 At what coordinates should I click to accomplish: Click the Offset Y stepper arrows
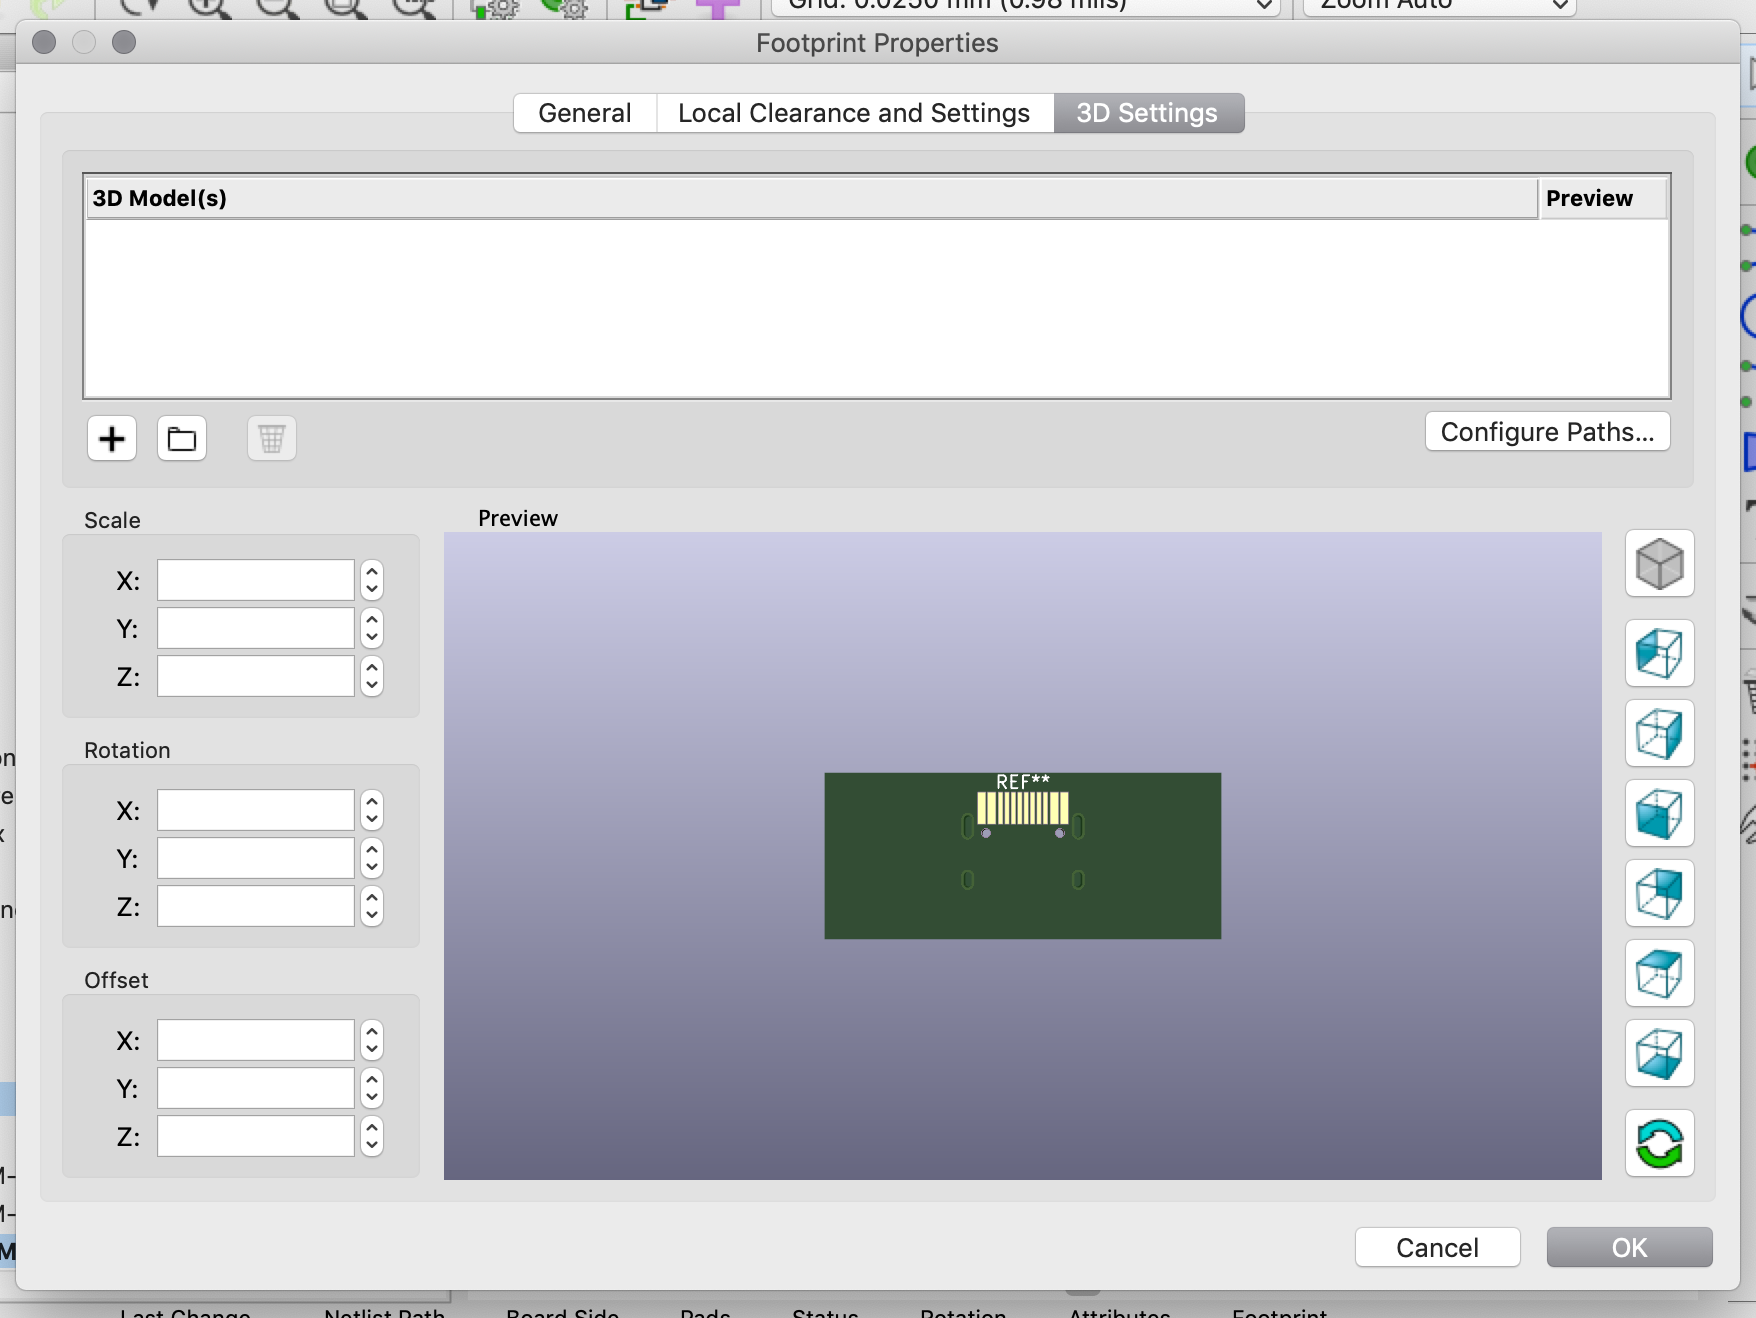372,1089
